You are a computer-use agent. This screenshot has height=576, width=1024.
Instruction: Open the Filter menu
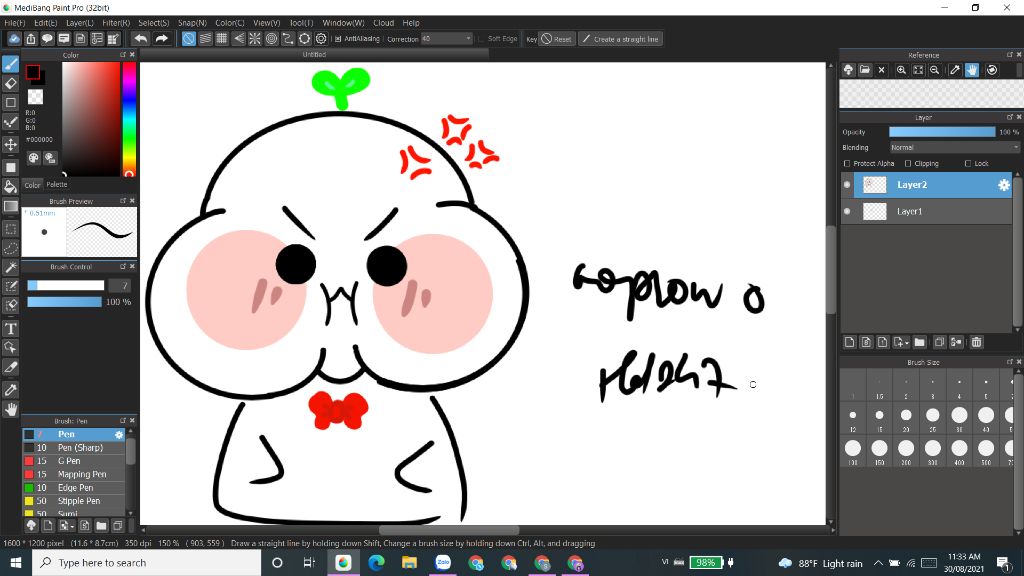pyautogui.click(x=116, y=23)
